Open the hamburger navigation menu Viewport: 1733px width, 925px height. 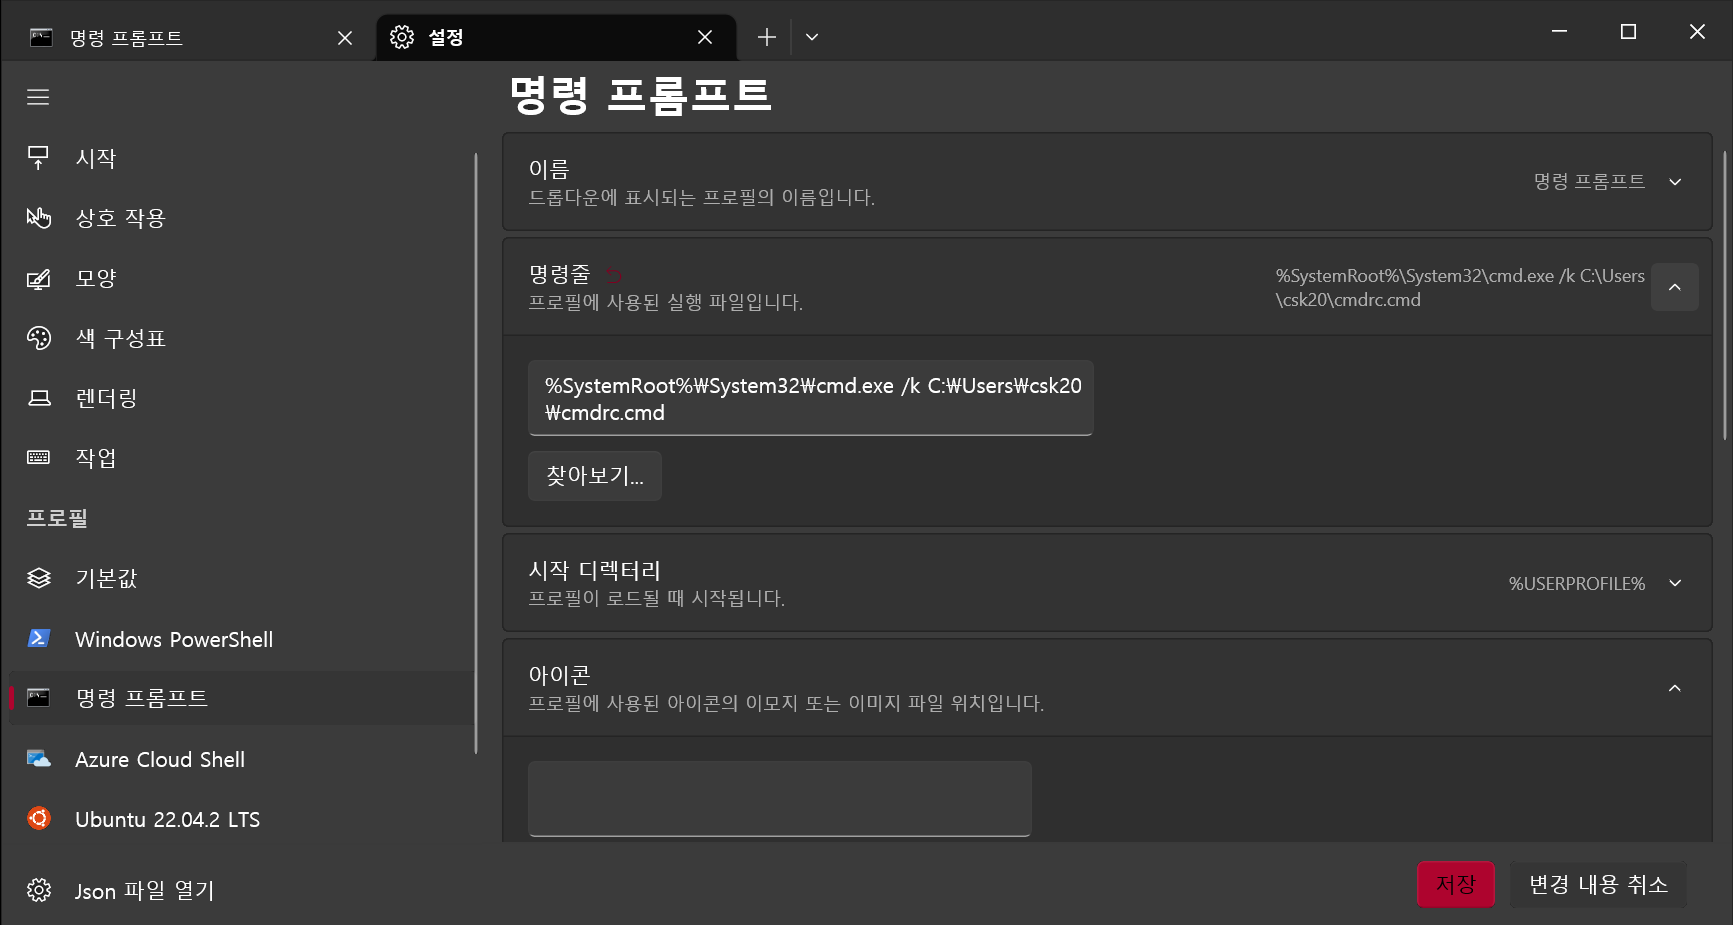coord(38,97)
